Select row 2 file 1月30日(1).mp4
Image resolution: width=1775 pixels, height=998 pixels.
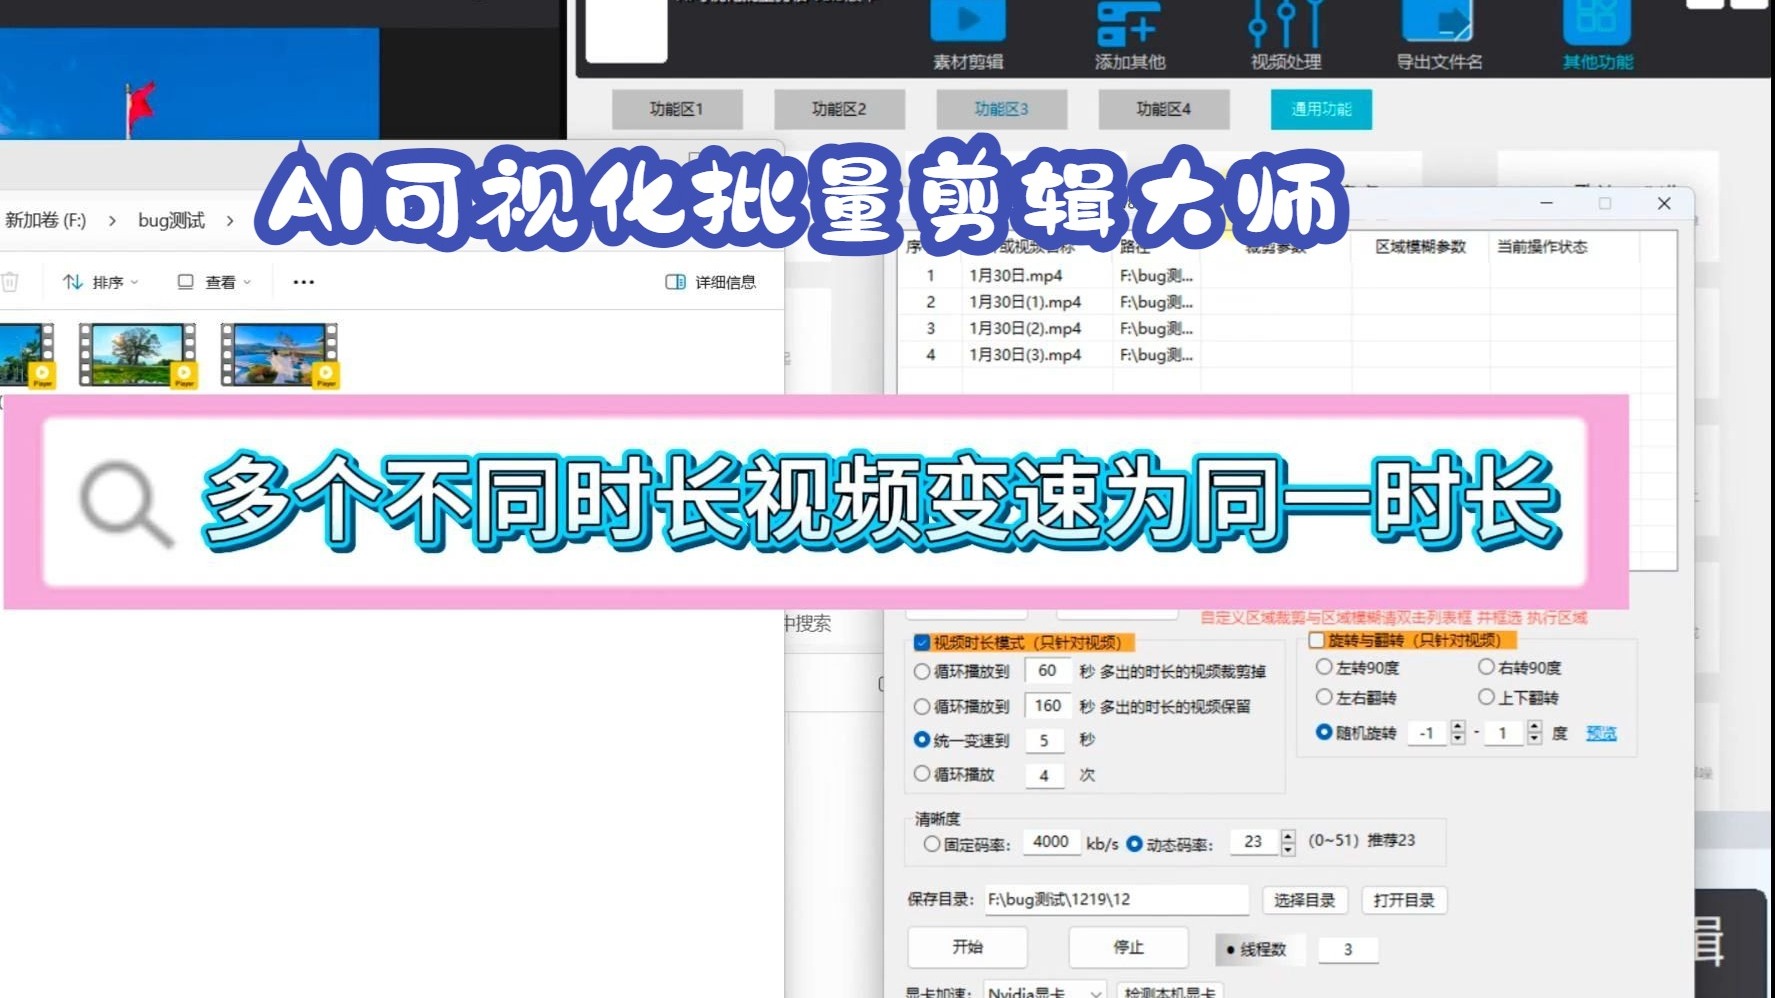[x=1025, y=302]
